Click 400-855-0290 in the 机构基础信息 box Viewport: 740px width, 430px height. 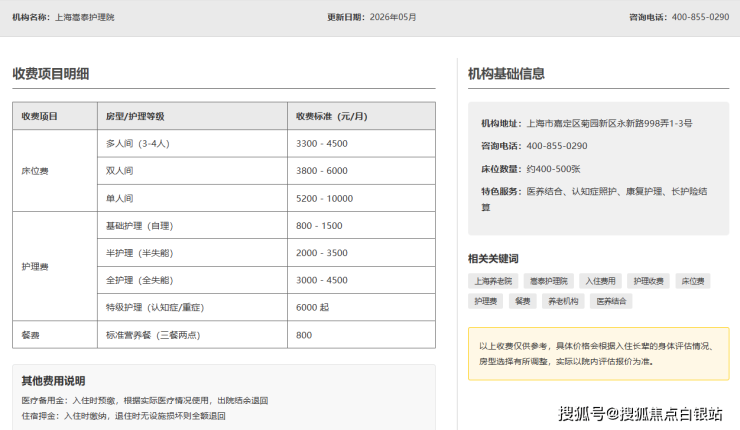click(557, 146)
